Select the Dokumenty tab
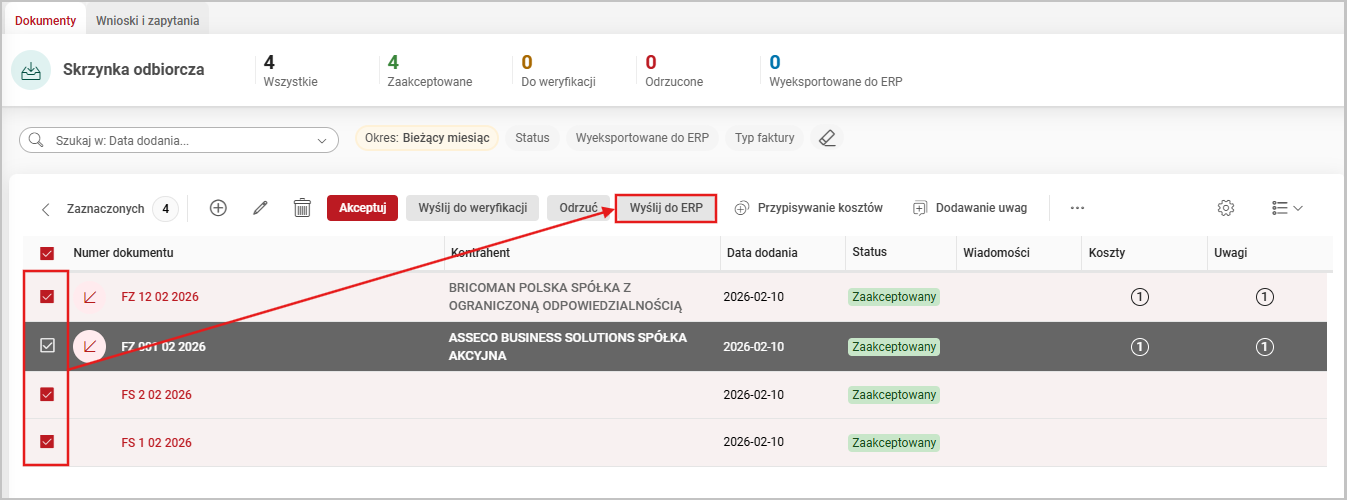Image resolution: width=1347 pixels, height=500 pixels. point(45,20)
